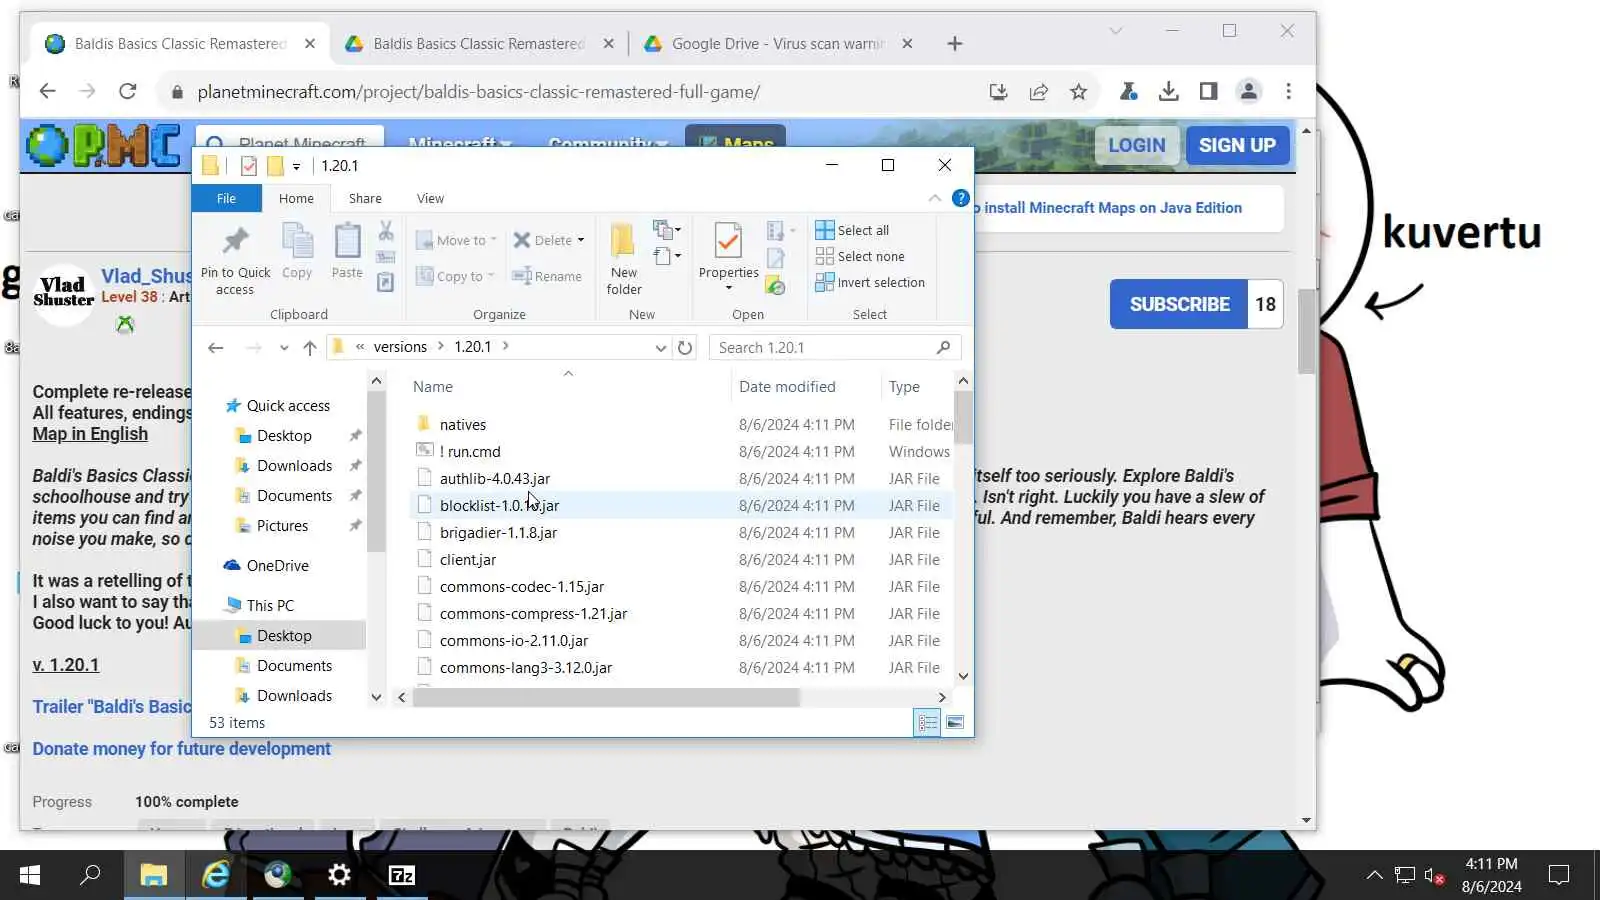The height and width of the screenshot is (900, 1600).
Task: Open the browser profile avatar icon
Action: coord(1248,92)
